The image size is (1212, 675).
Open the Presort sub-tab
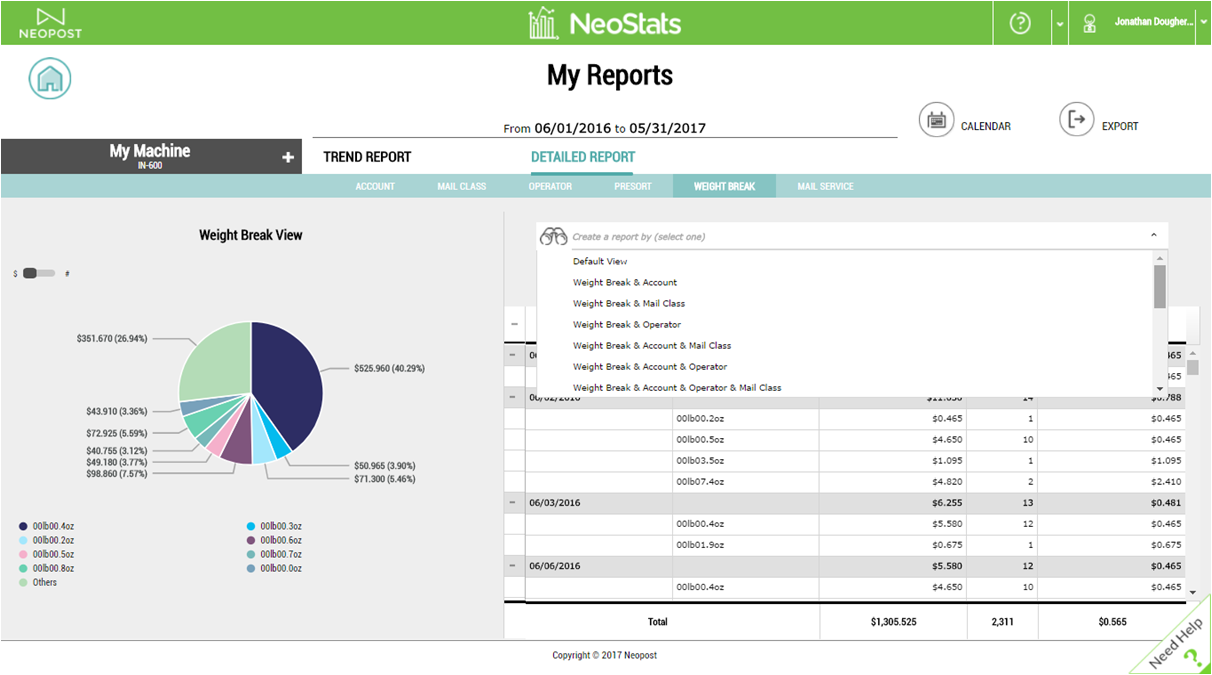point(633,186)
